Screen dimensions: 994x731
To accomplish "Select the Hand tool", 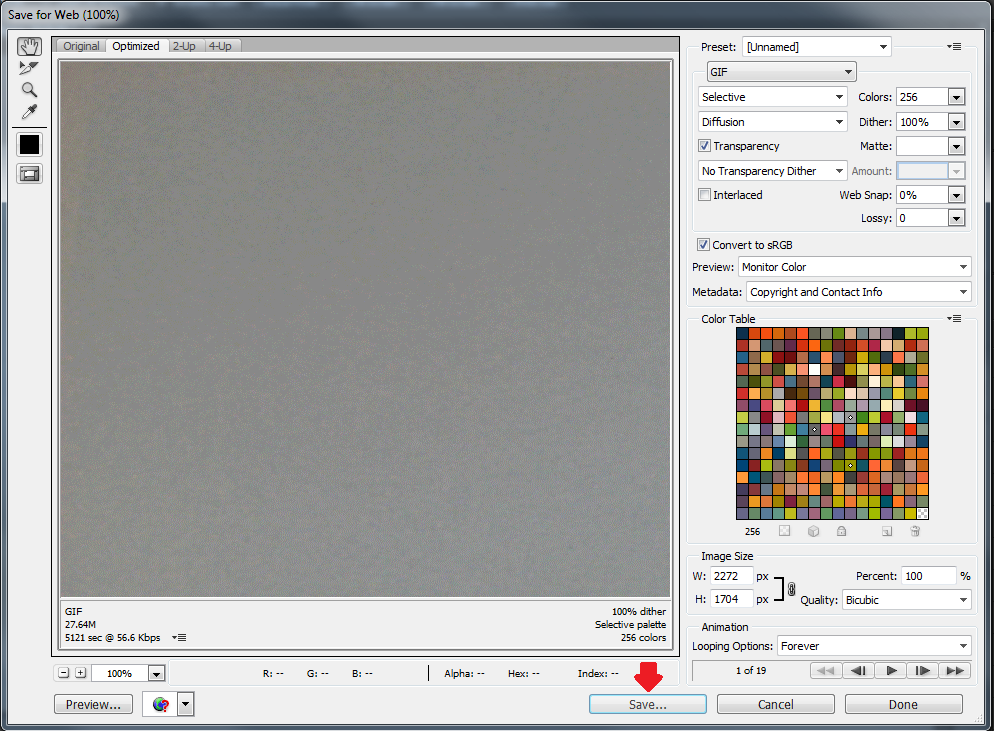I will 29,46.
